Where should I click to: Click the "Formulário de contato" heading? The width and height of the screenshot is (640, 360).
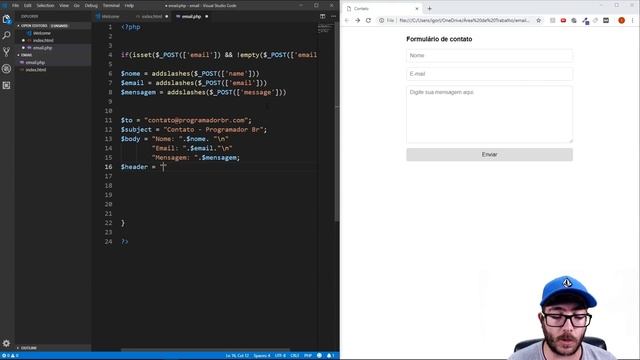tap(439, 39)
